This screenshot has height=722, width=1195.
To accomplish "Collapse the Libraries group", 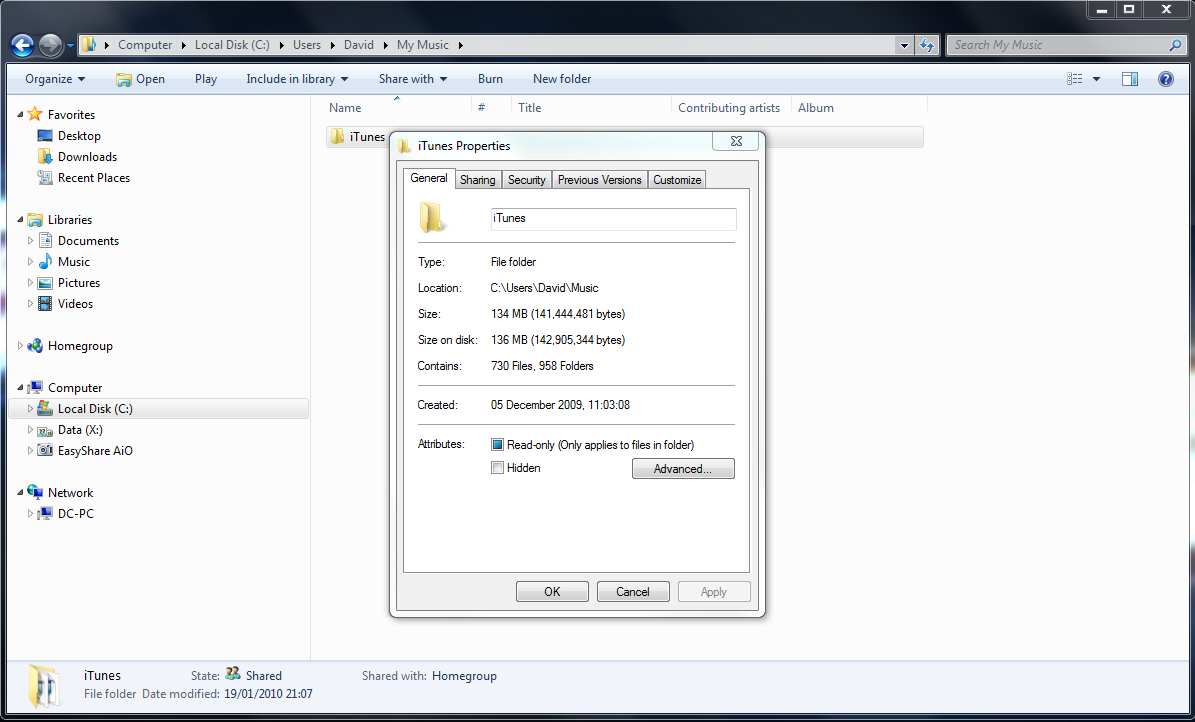I will pyautogui.click(x=20, y=220).
